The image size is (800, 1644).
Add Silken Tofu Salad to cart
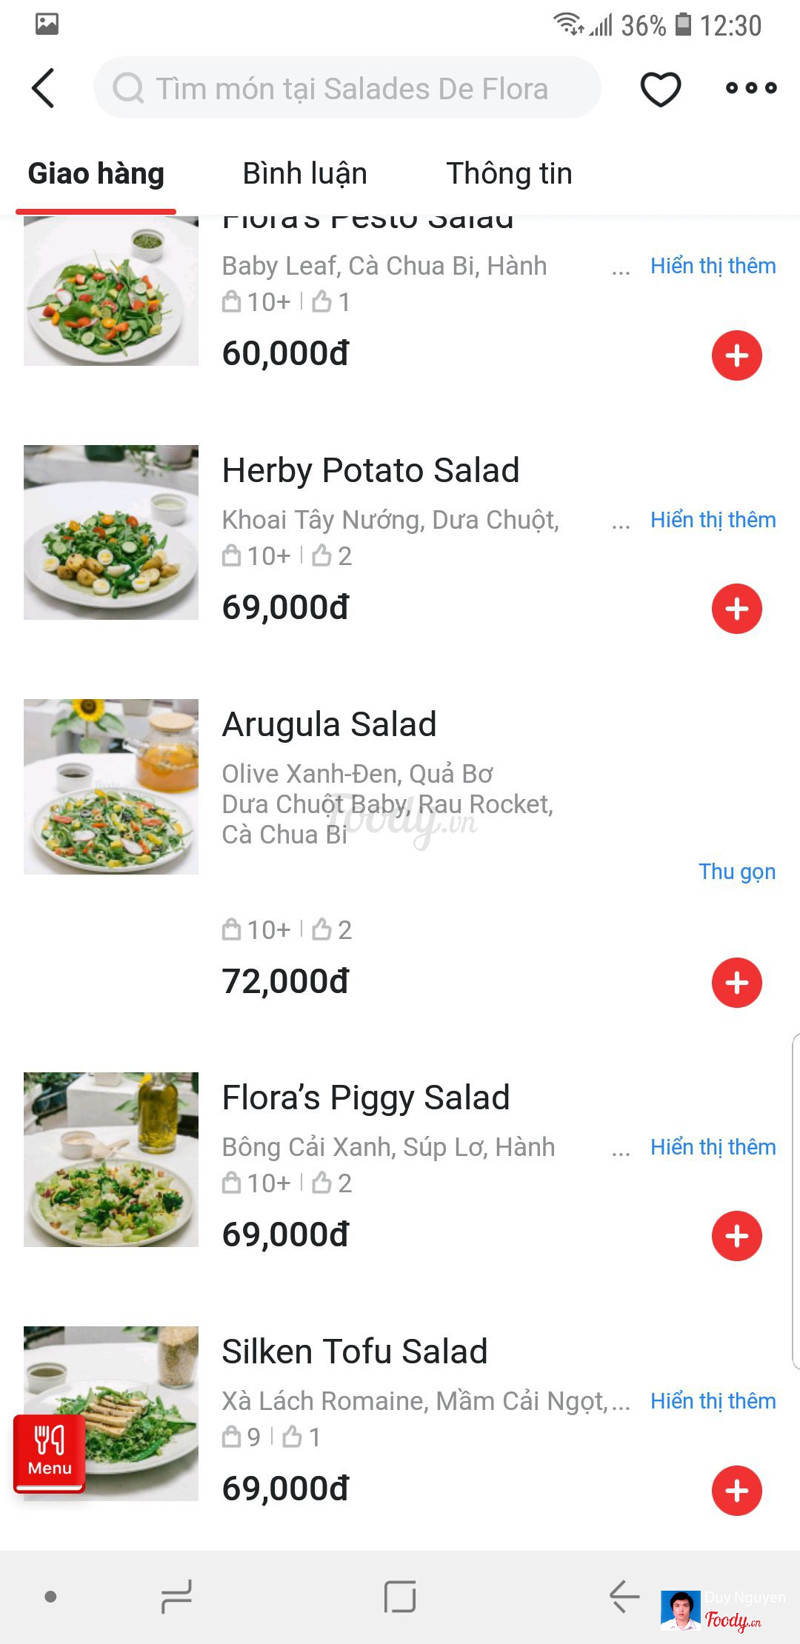point(737,1491)
